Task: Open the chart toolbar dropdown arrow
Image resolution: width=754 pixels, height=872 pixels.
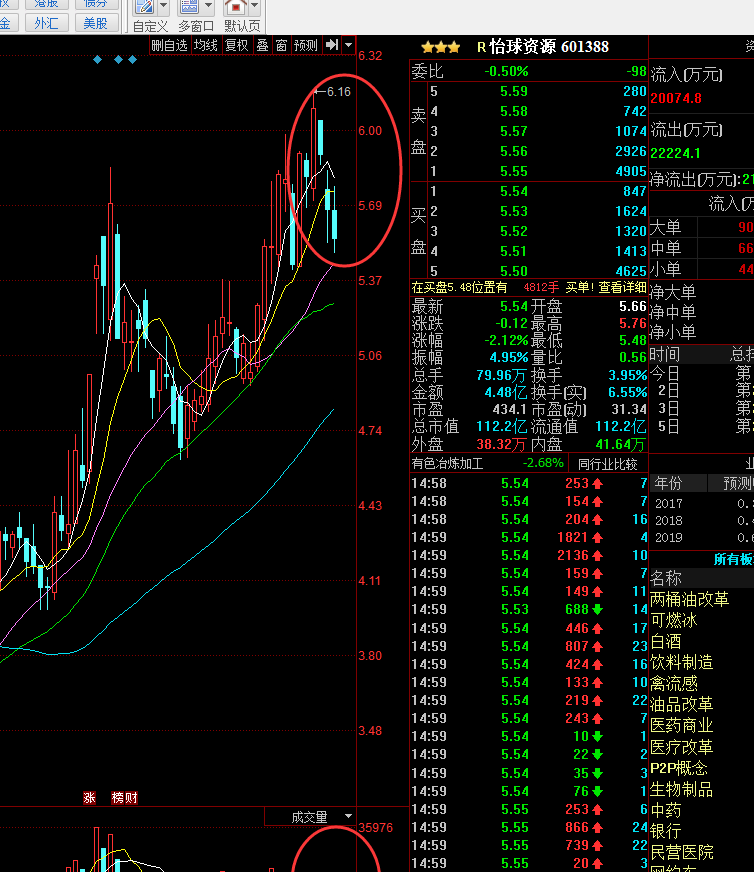Action: pos(349,45)
